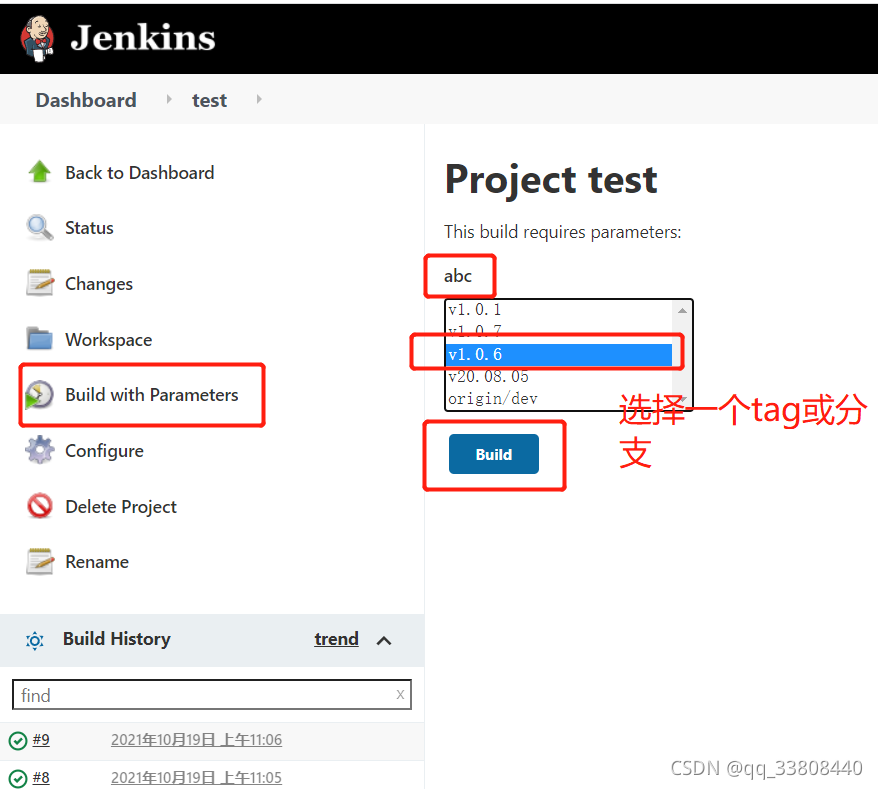The height and width of the screenshot is (789, 878).
Task: Expand the arrow after test breadcrumb
Action: click(x=259, y=99)
